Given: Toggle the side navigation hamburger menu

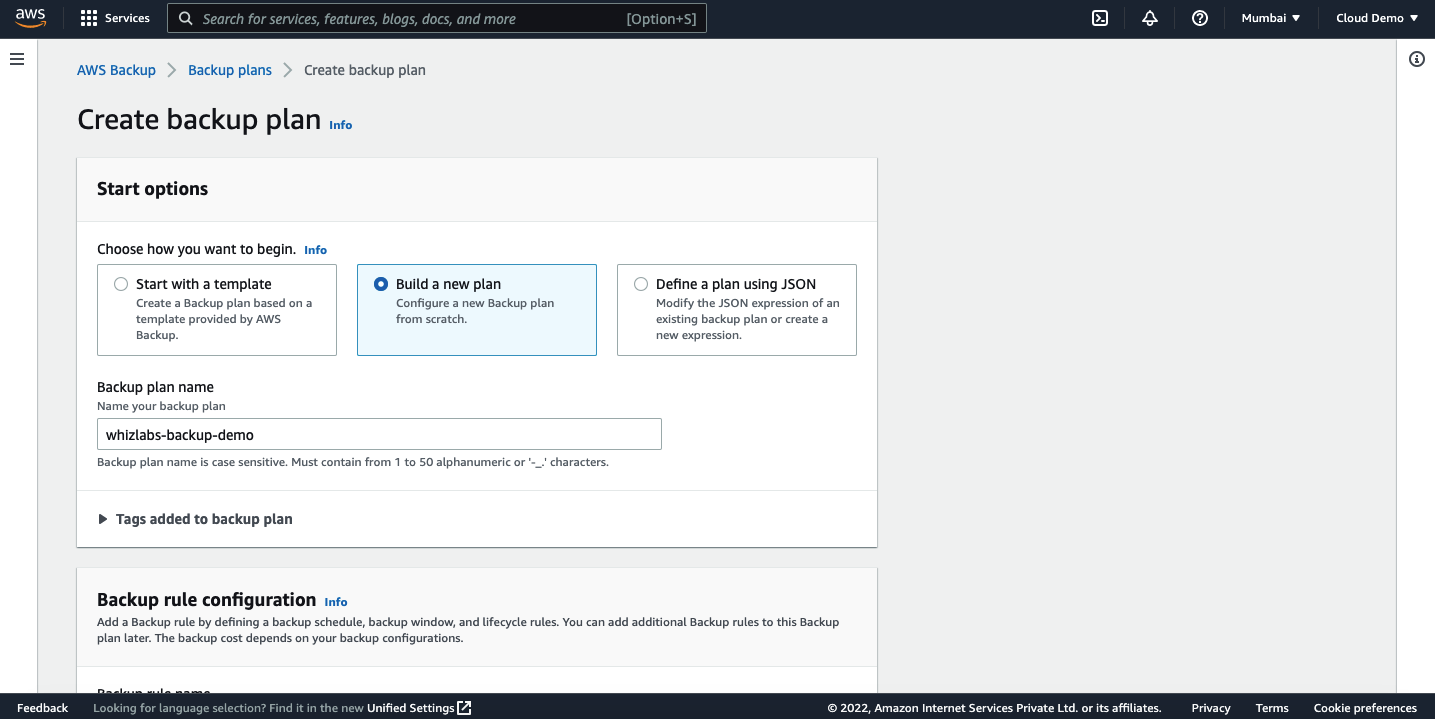Looking at the screenshot, I should coord(17,60).
